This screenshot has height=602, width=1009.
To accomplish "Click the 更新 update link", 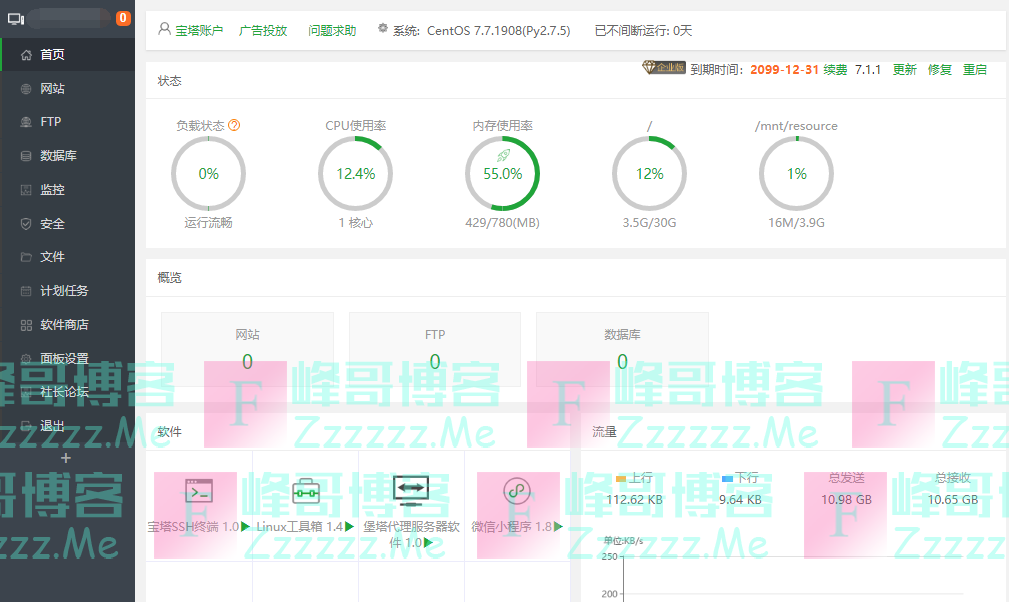I will (904, 70).
